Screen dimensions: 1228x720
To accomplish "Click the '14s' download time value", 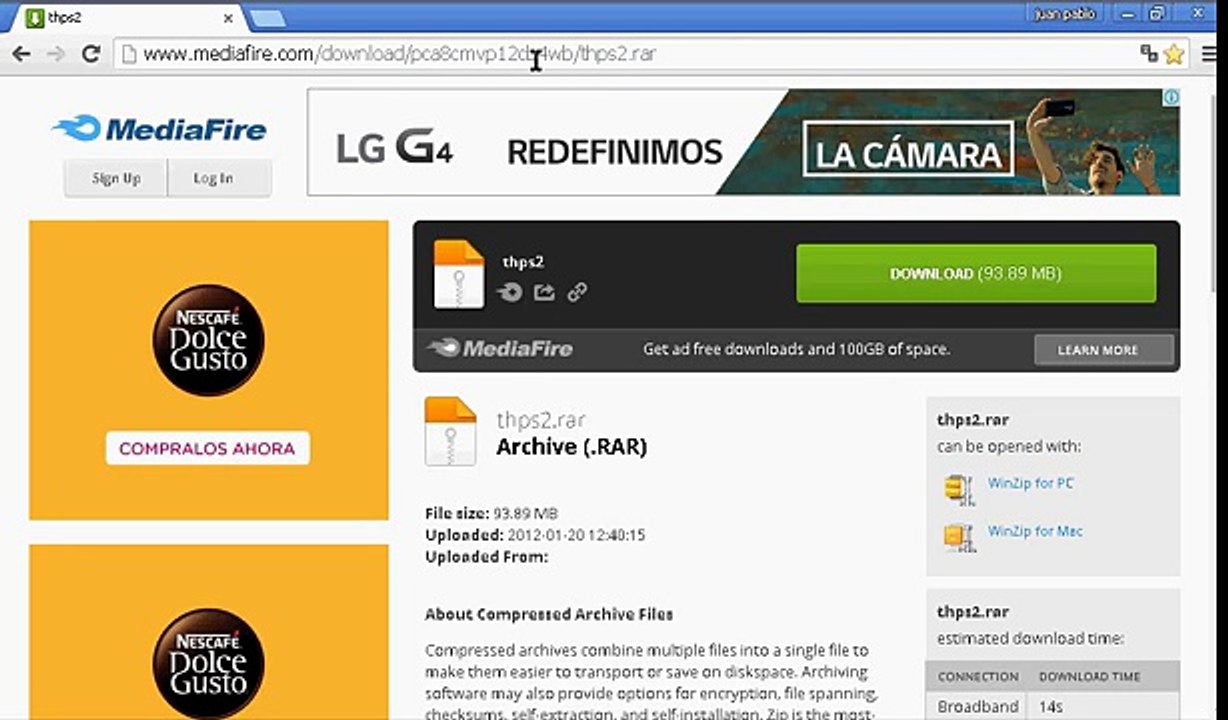I will coord(1050,706).
